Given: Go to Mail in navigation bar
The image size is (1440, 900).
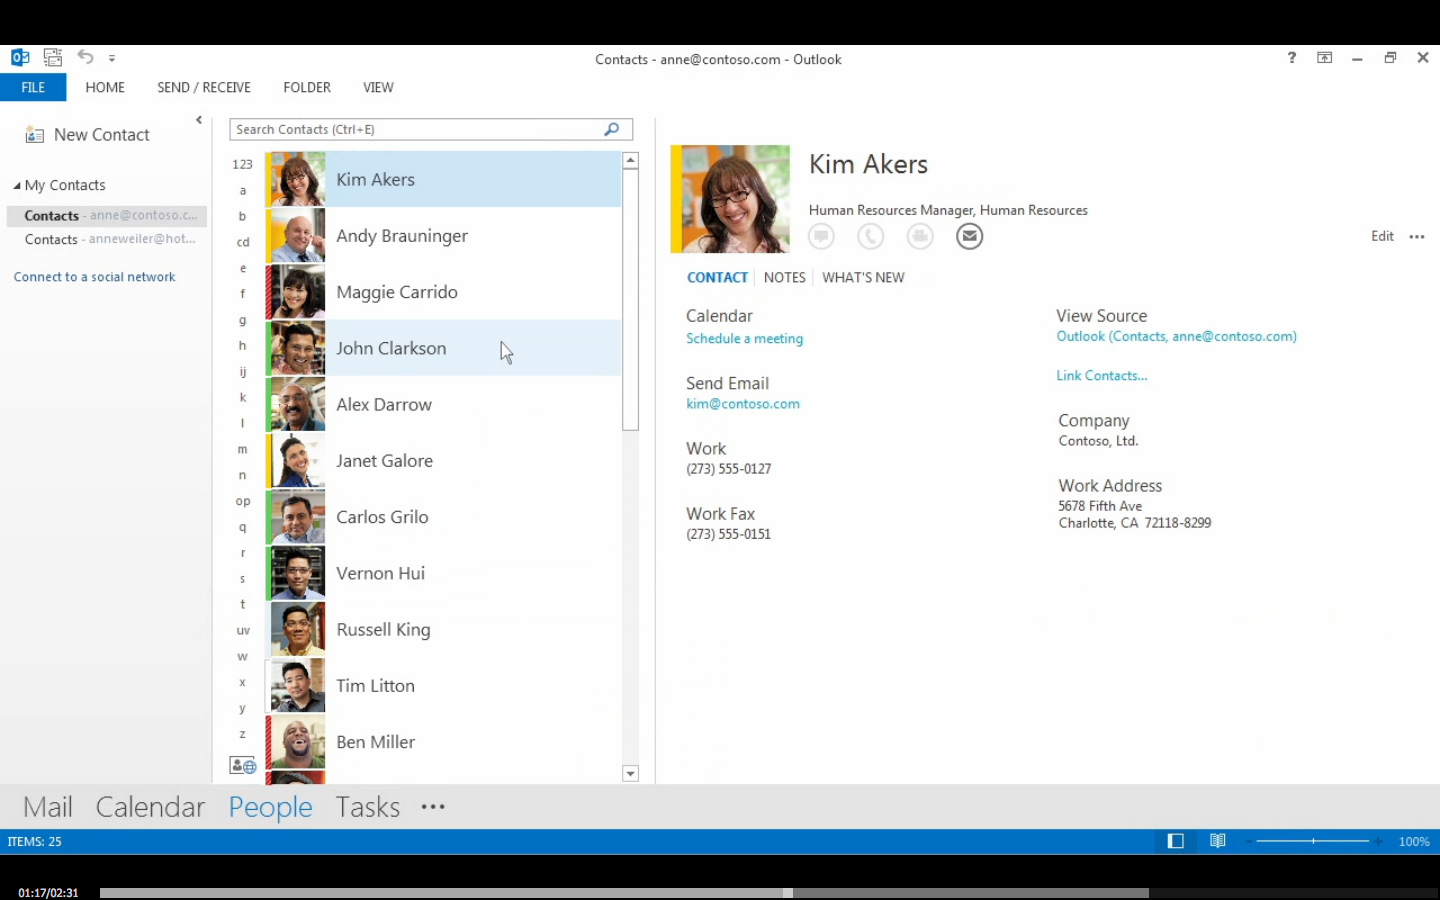Looking at the screenshot, I should [48, 807].
